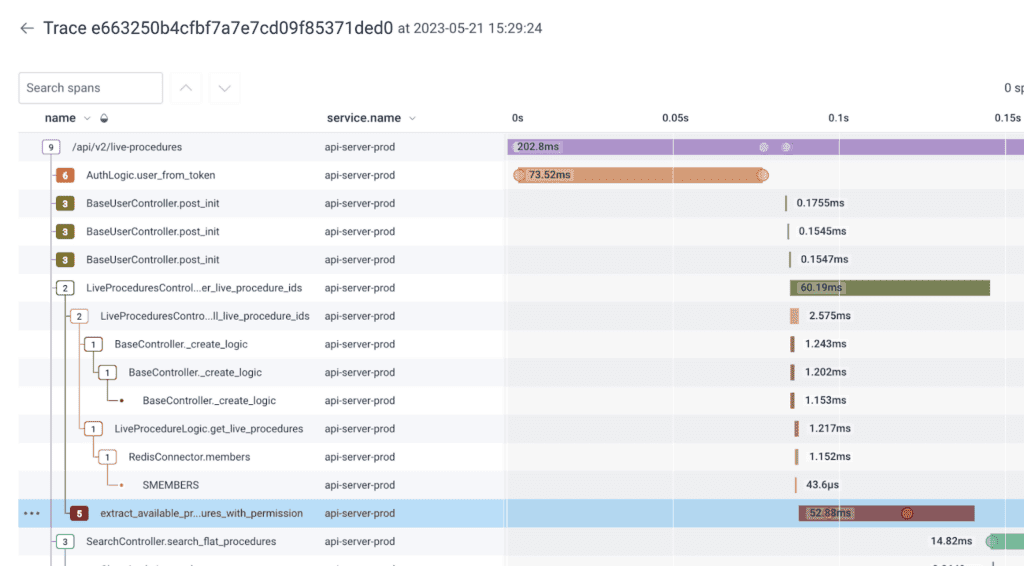Click the span event marker on the 52.88ms bar
Viewport: 1024px width, 566px height.
tap(907, 513)
